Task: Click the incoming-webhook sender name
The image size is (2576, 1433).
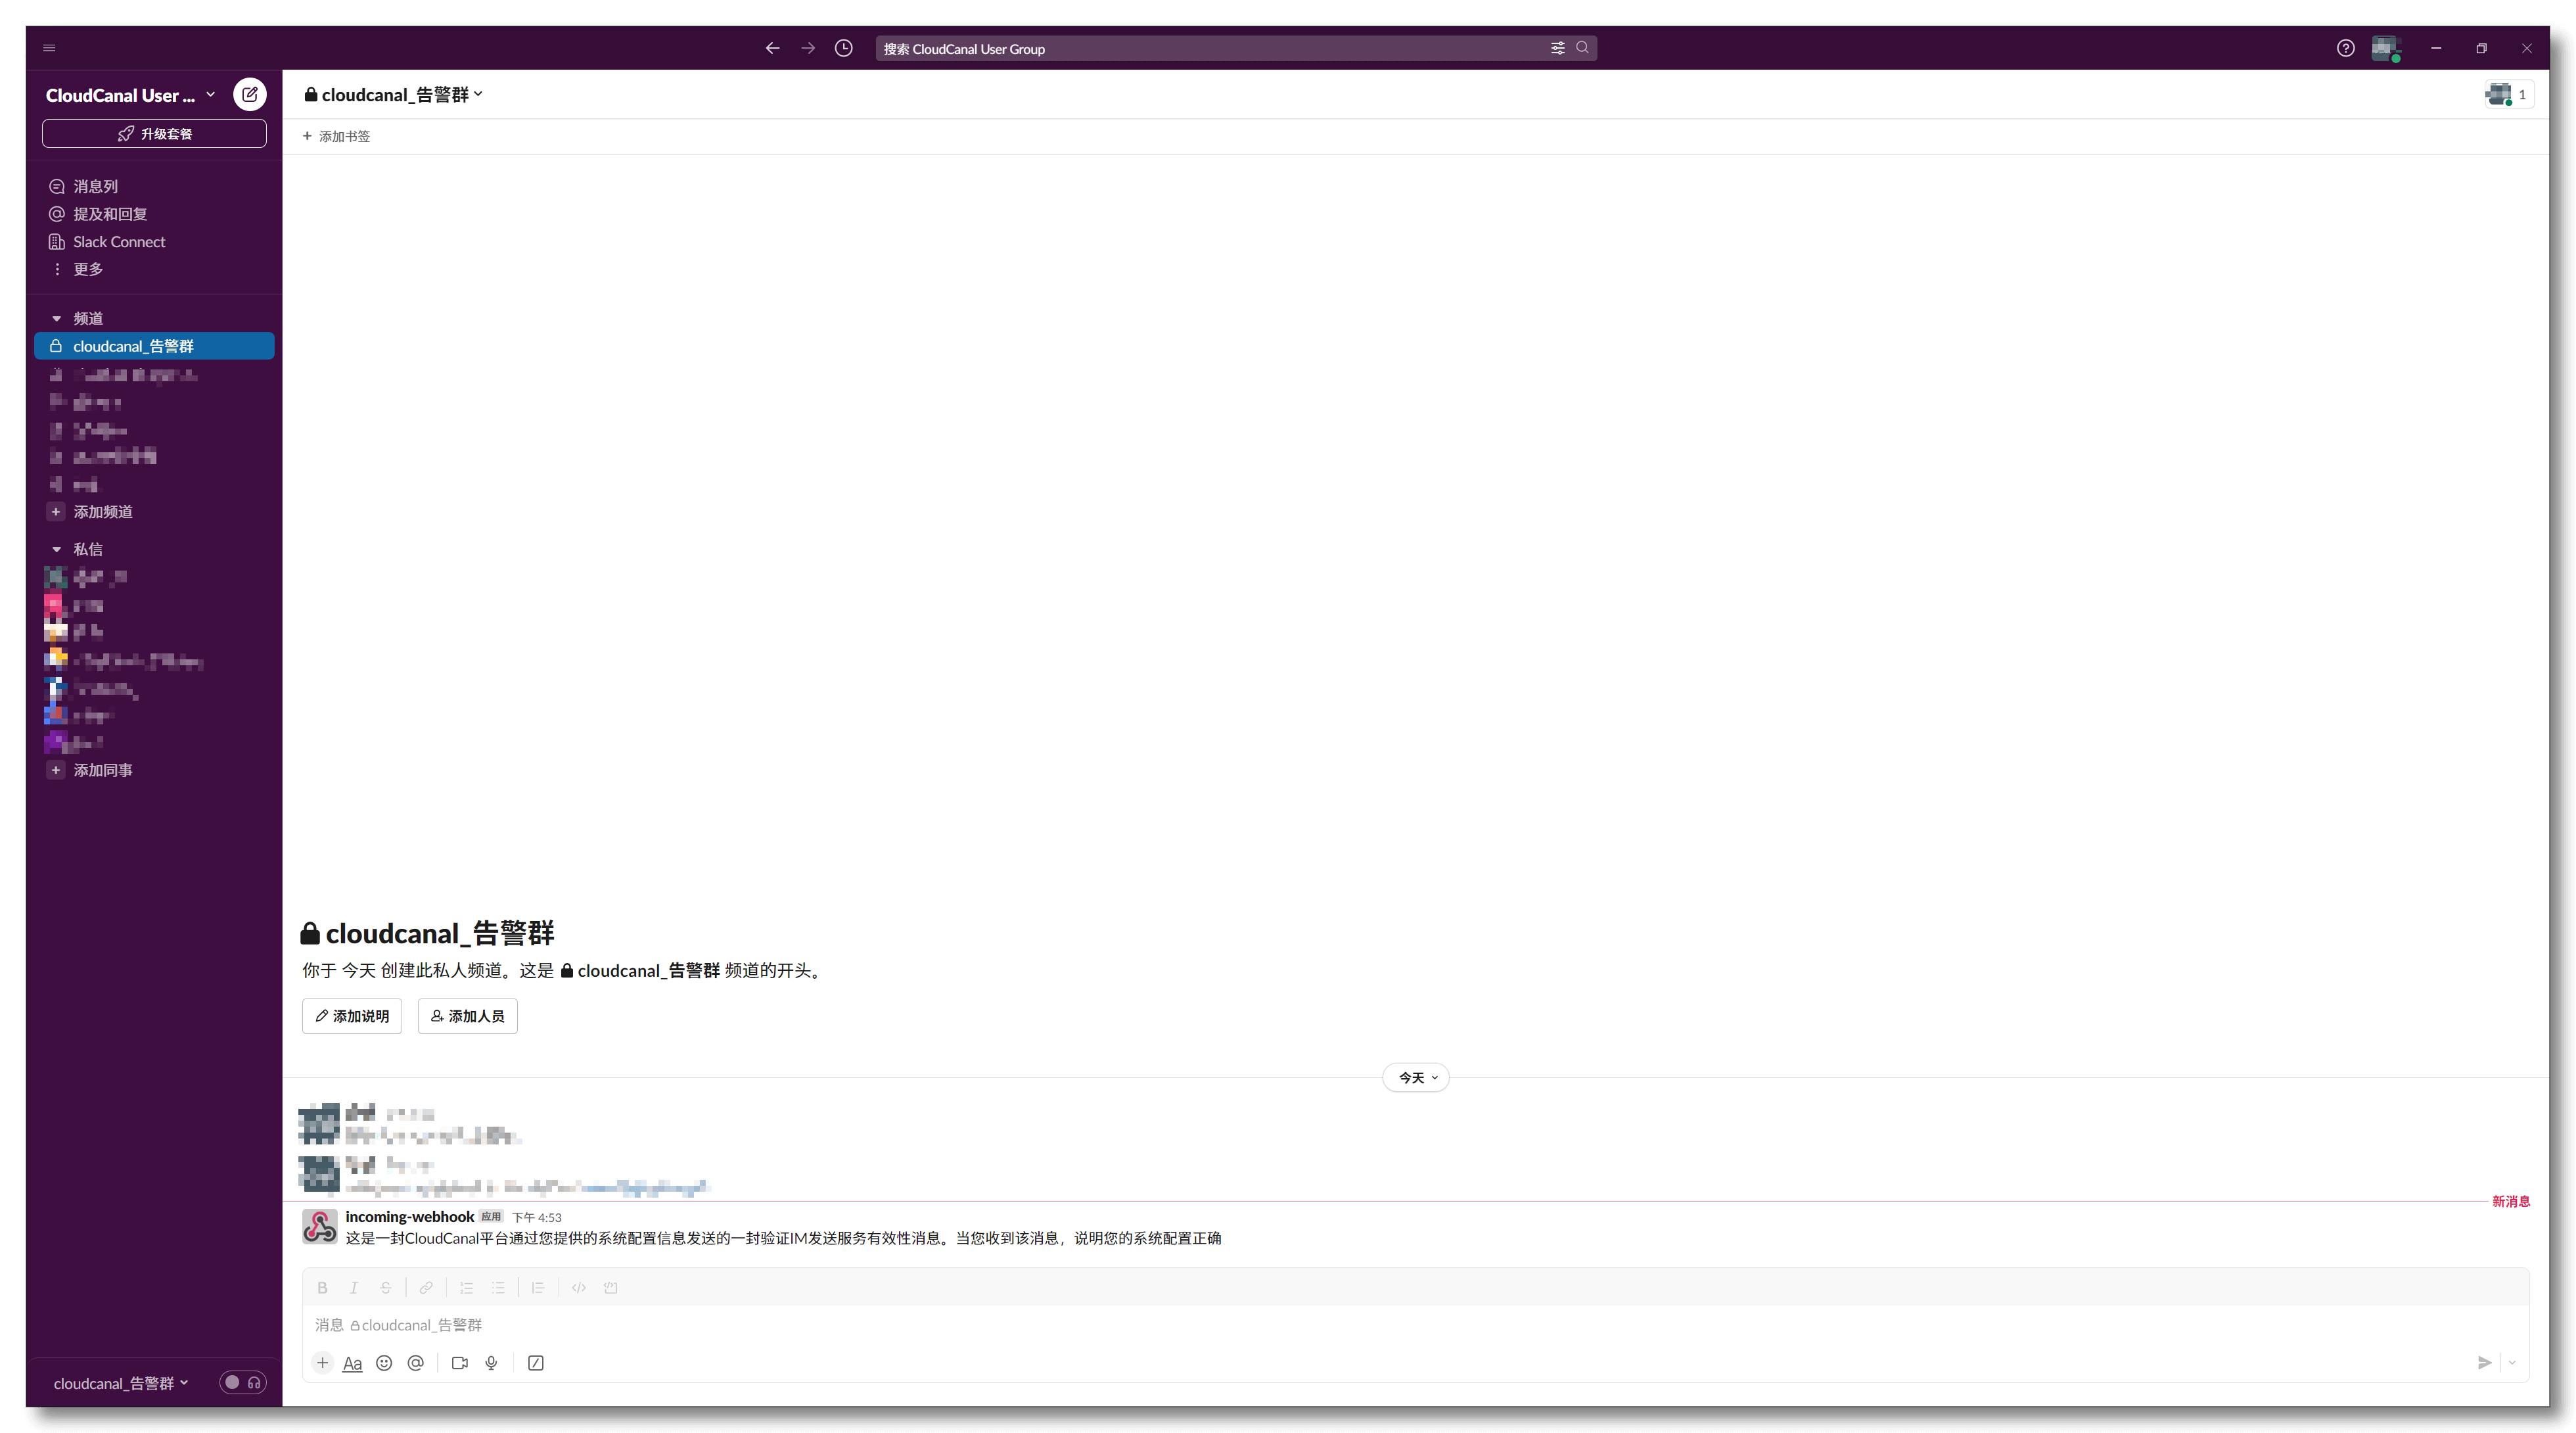Action: [x=409, y=1216]
